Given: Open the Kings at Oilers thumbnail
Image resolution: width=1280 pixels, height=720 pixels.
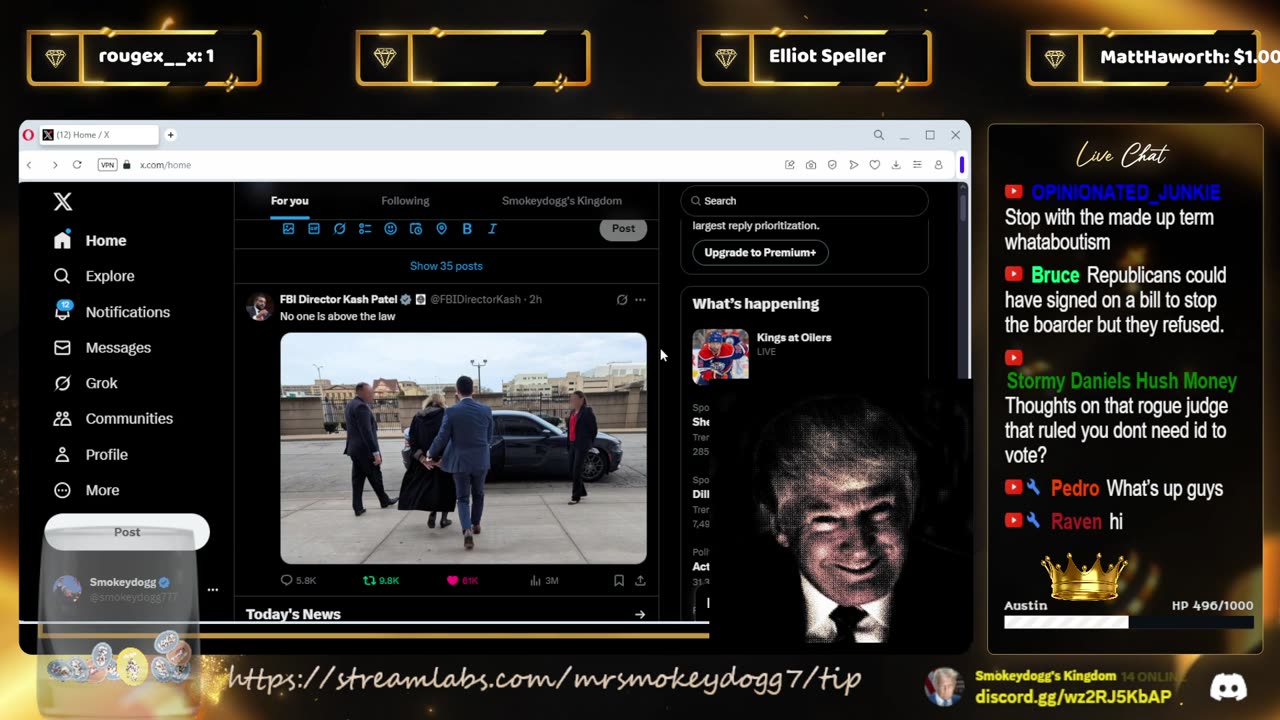Looking at the screenshot, I should pos(720,356).
